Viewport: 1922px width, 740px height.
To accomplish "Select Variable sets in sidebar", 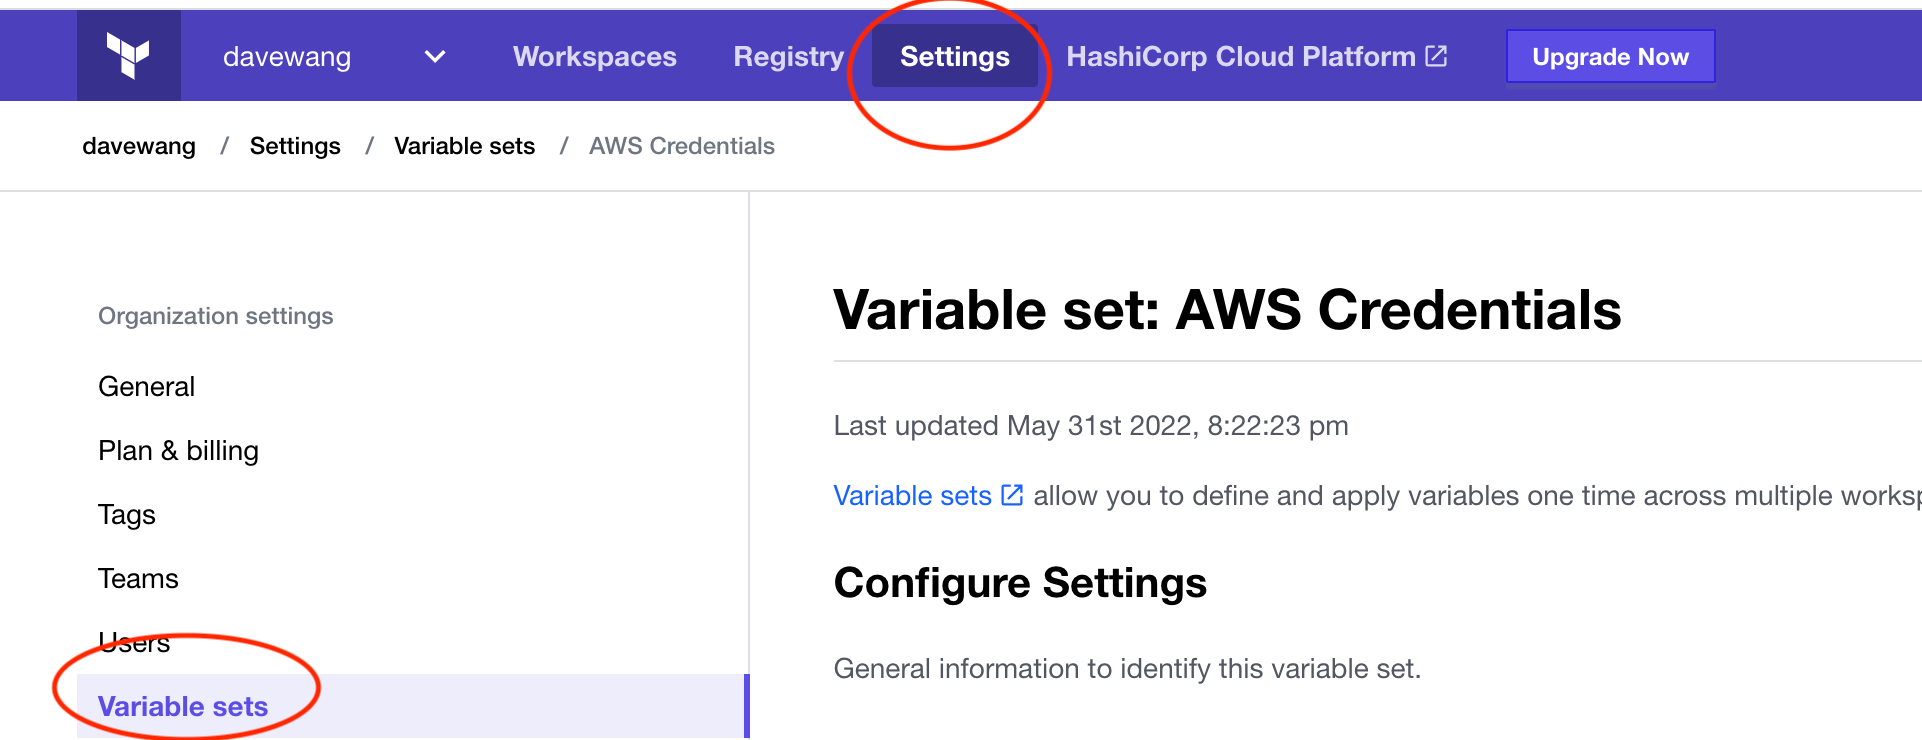I will [411, 706].
